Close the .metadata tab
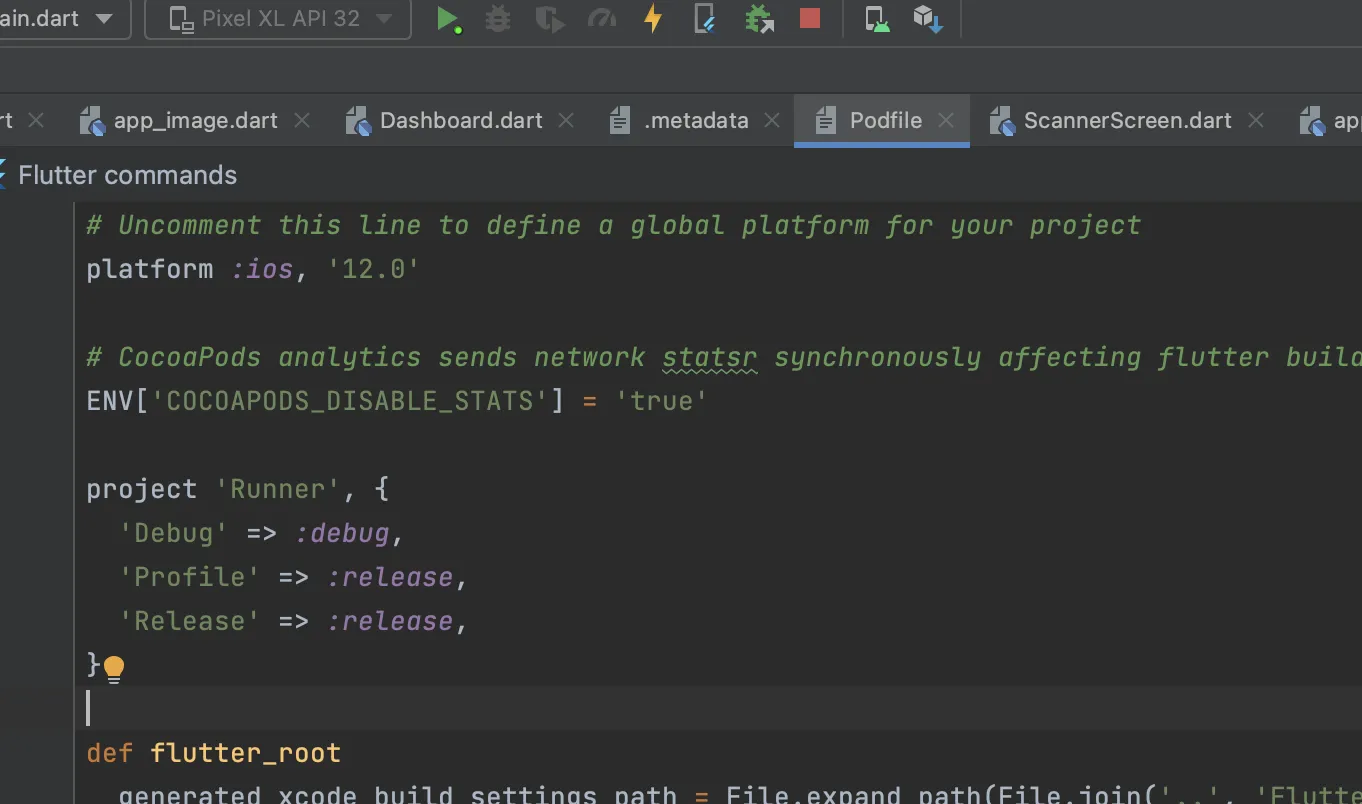 [x=772, y=121]
